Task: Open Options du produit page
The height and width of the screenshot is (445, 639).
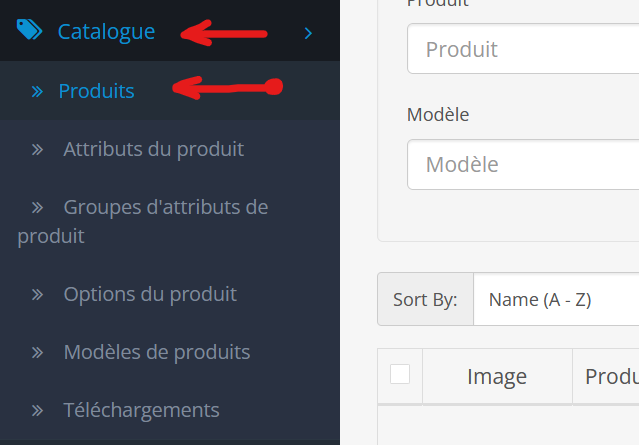Action: coord(150,294)
